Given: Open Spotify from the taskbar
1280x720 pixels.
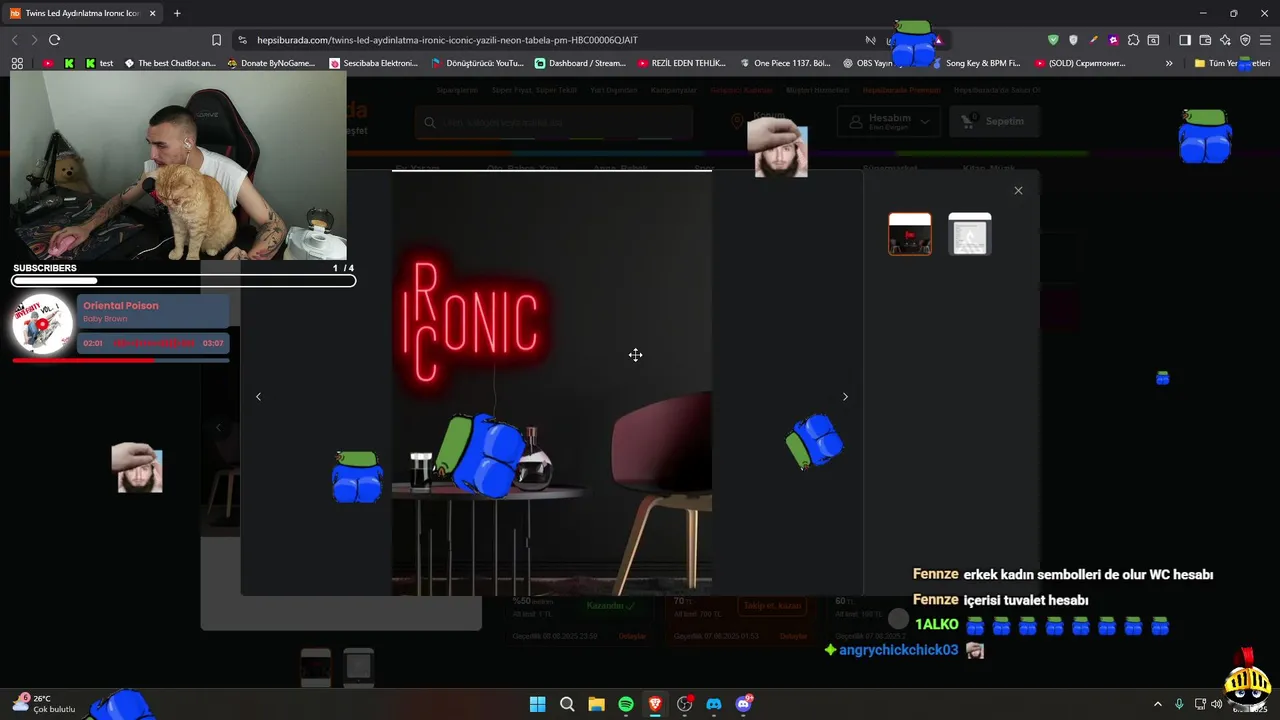Looking at the screenshot, I should click(626, 704).
